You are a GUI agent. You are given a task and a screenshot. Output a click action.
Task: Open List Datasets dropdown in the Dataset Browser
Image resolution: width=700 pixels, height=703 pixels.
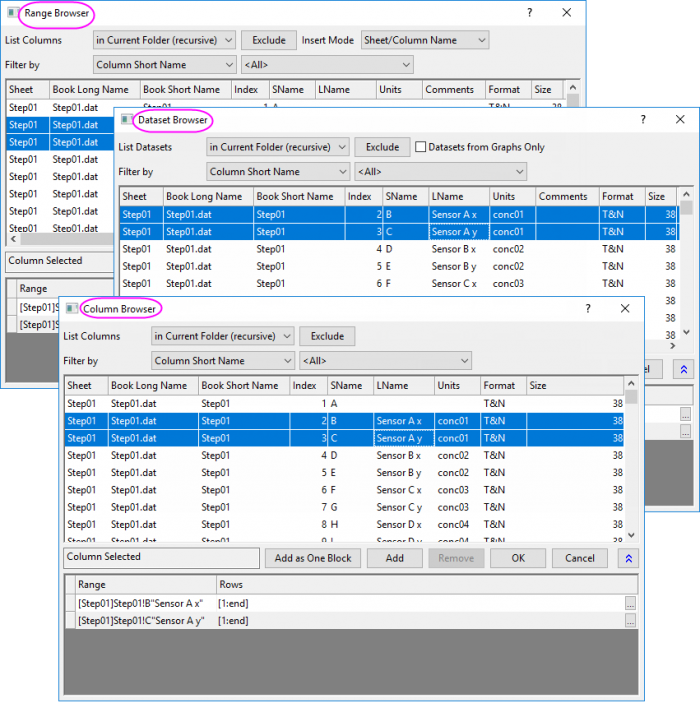pos(278,147)
